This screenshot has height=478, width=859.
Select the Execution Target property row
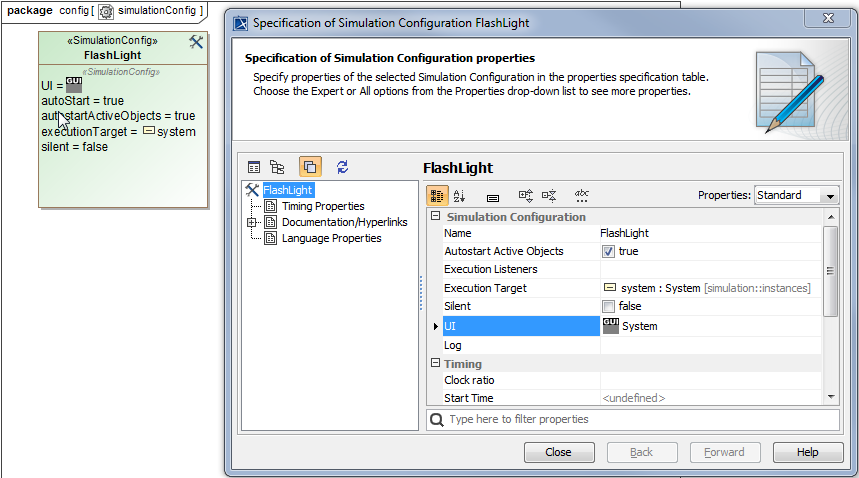[x=632, y=288]
